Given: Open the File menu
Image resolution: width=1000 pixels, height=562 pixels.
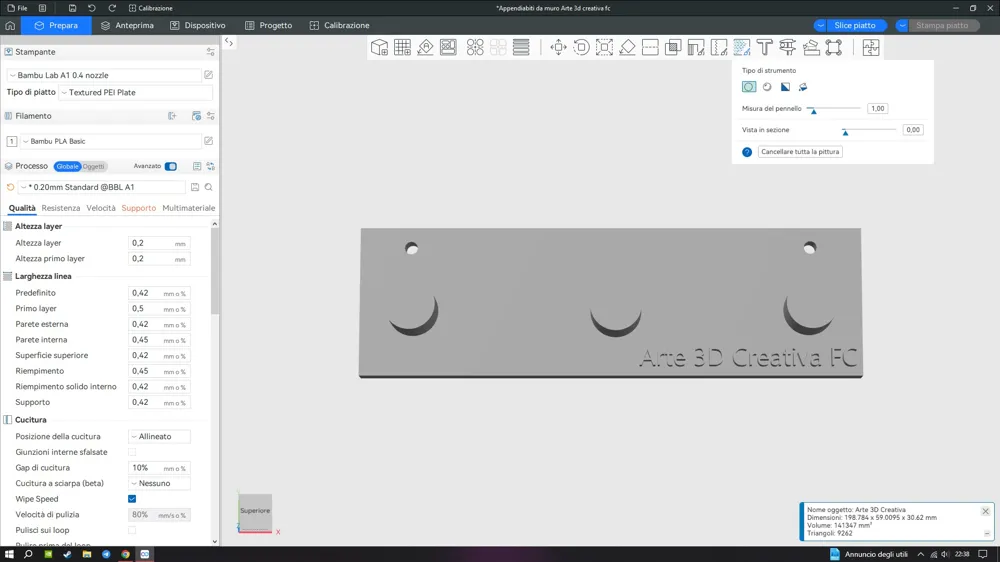Looking at the screenshot, I should tap(17, 8).
